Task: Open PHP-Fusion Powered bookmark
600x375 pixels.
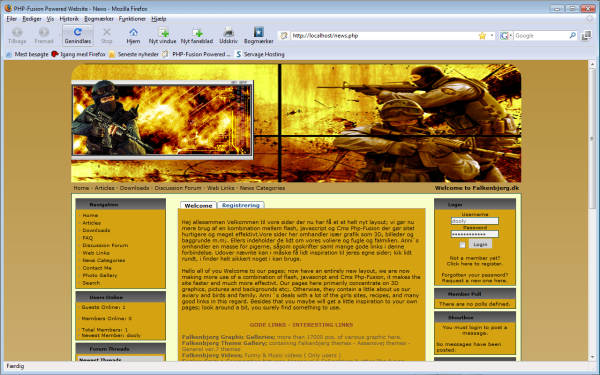Action: pos(196,54)
